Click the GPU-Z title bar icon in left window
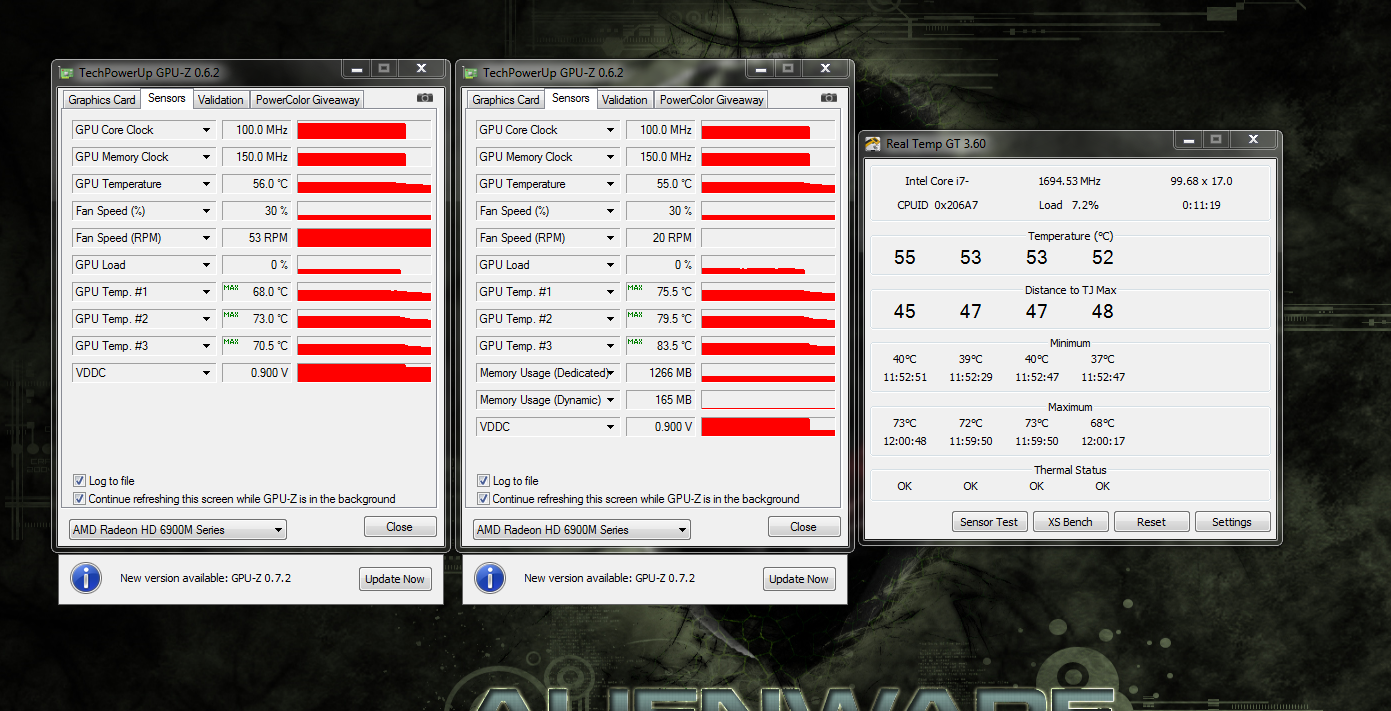1391x711 pixels. pyautogui.click(x=67, y=72)
